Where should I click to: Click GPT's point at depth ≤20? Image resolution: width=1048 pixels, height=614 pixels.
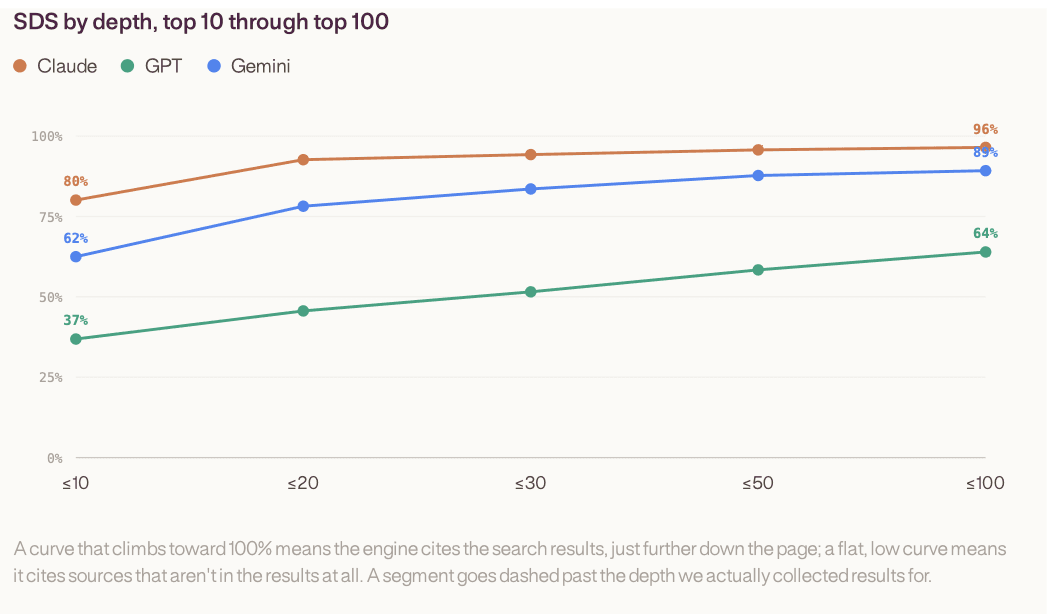[303, 311]
